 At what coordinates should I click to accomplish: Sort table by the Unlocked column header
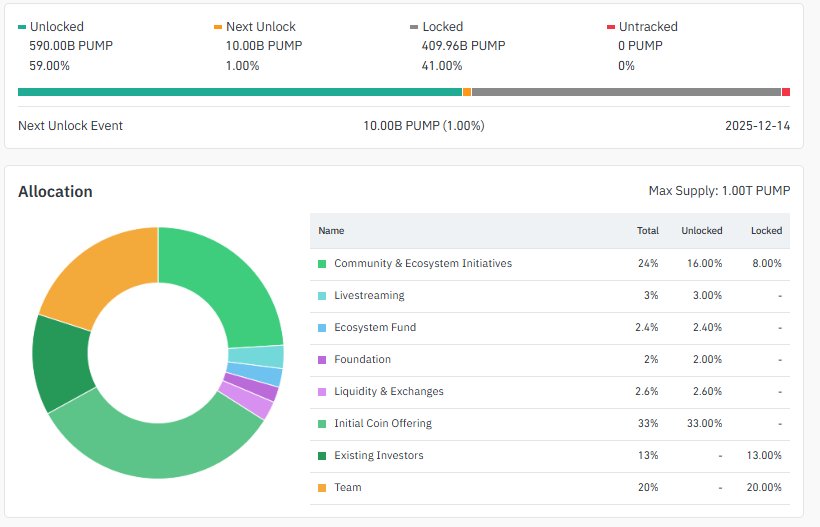pyautogui.click(x=701, y=231)
